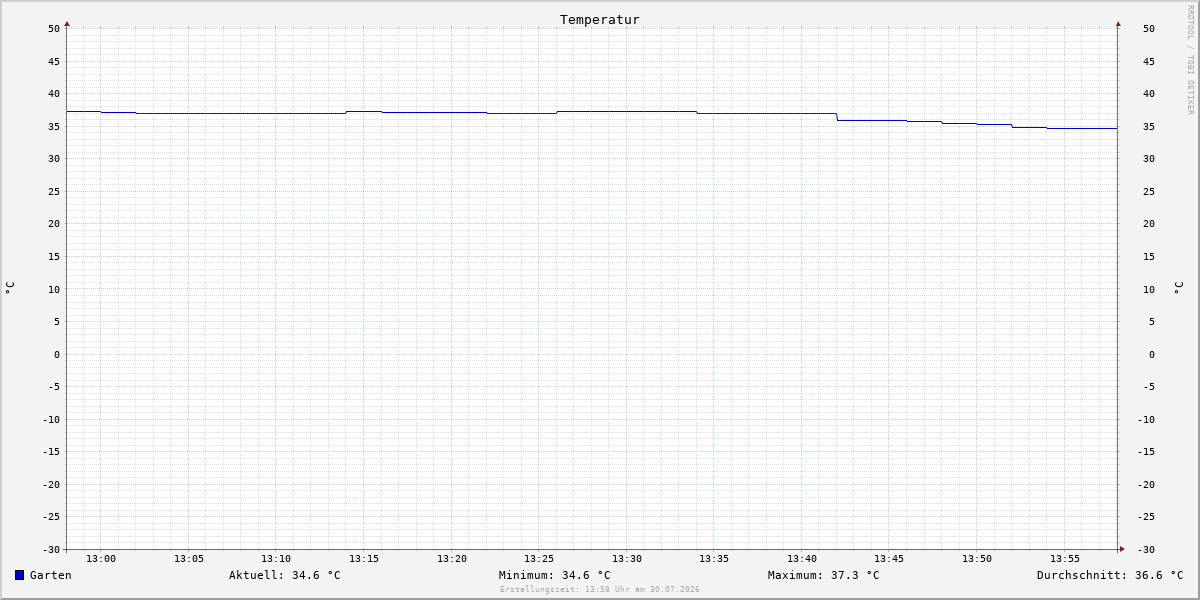The height and width of the screenshot is (600, 1200).
Task: Click the 13:45 time axis label
Action: (889, 559)
